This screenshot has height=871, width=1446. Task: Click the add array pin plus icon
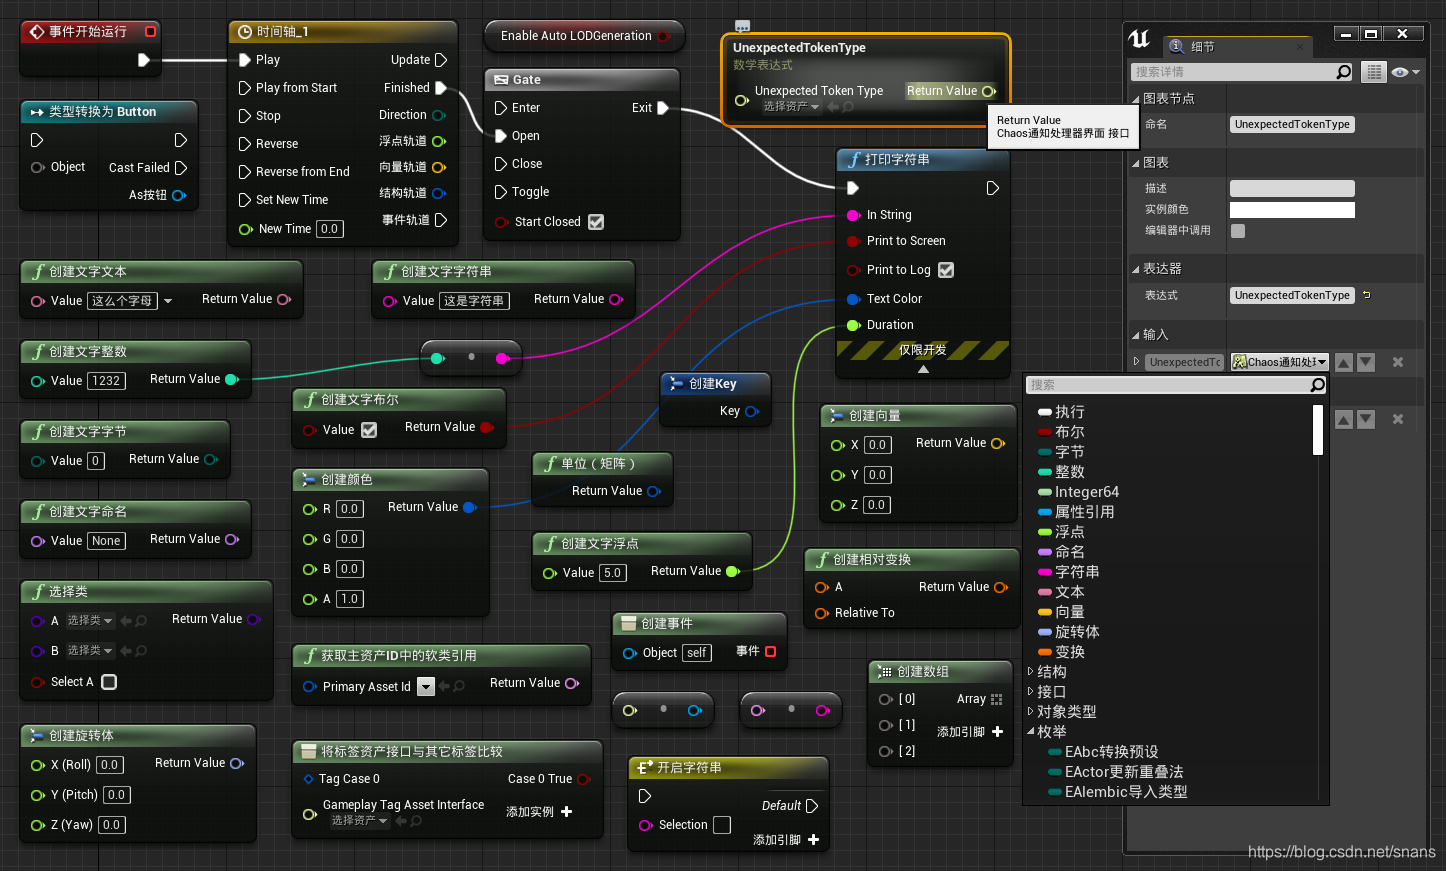[997, 732]
